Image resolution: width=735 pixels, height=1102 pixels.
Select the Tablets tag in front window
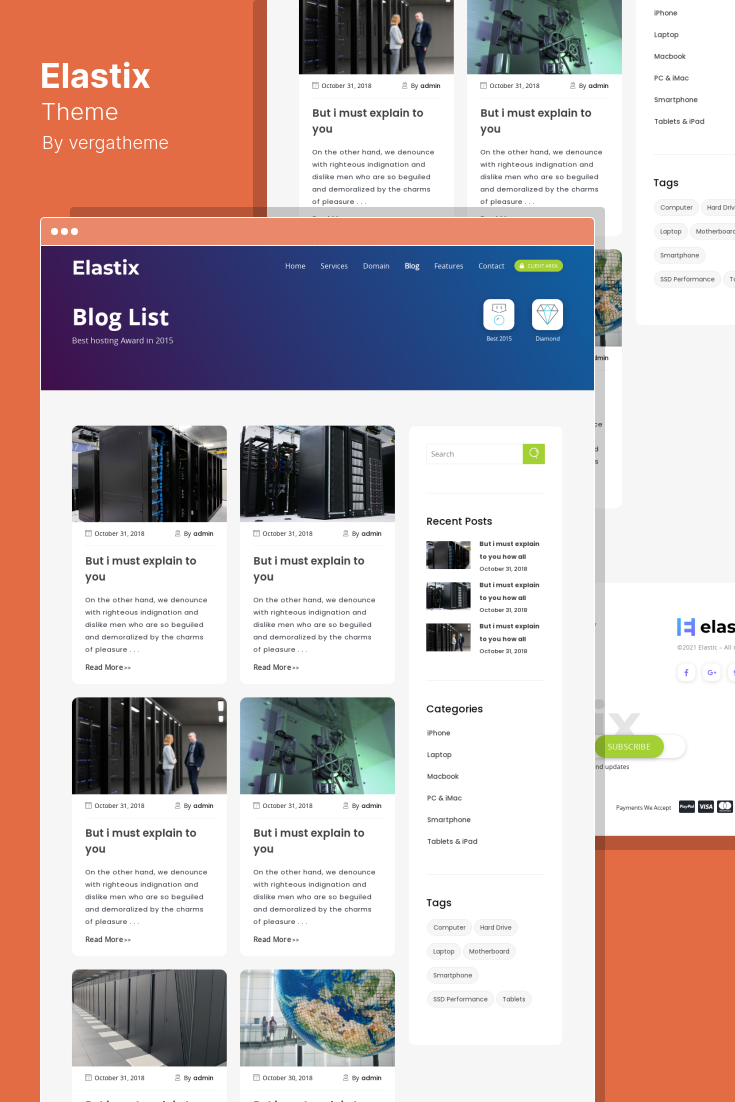pos(514,999)
